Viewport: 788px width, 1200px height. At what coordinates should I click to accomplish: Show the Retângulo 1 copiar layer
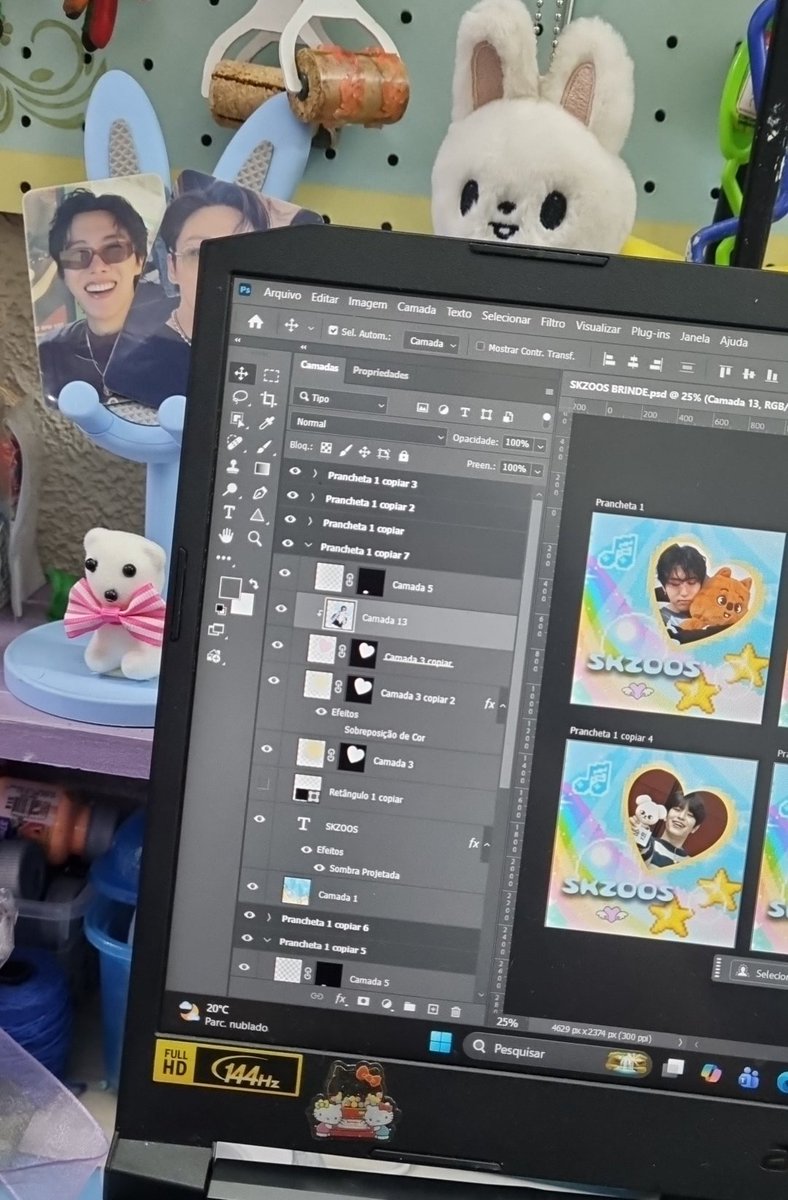[265, 783]
